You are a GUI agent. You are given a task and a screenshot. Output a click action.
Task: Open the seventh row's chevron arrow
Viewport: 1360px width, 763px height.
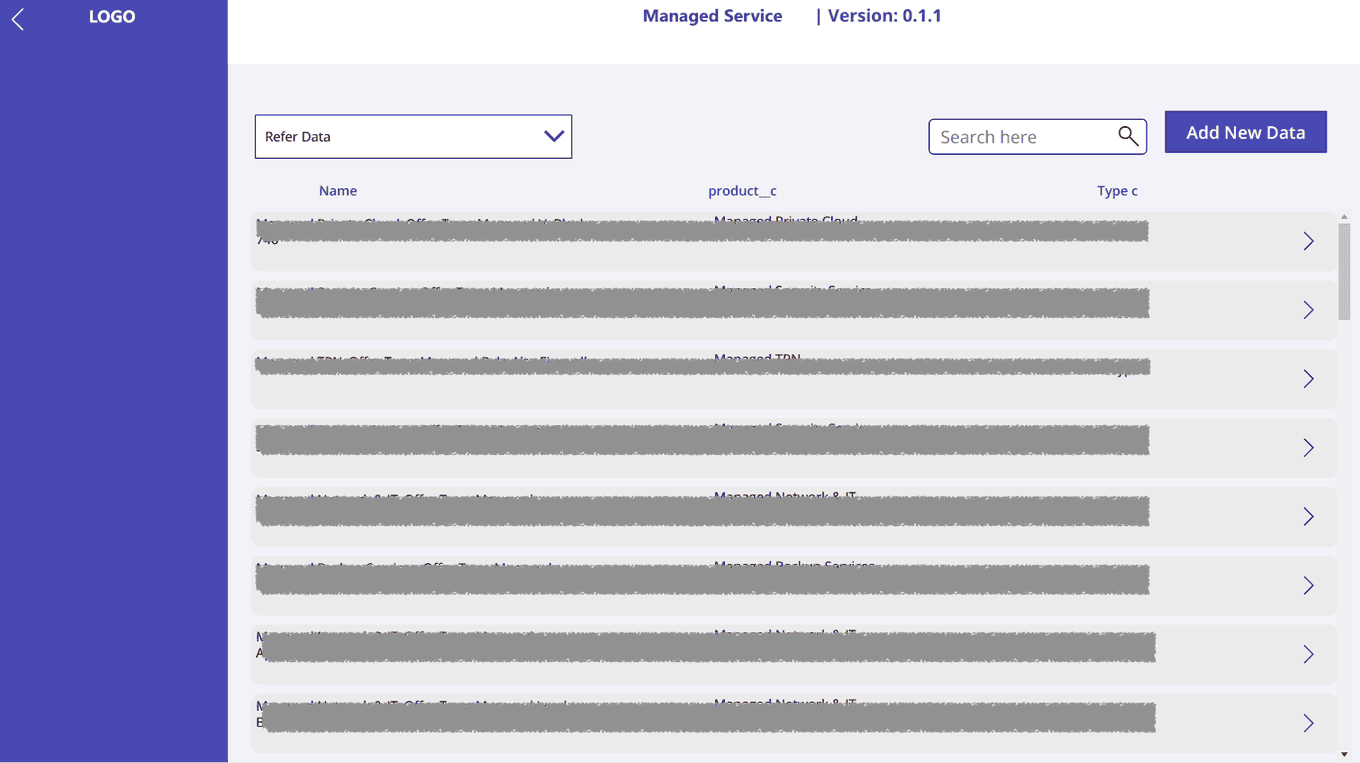tap(1308, 655)
